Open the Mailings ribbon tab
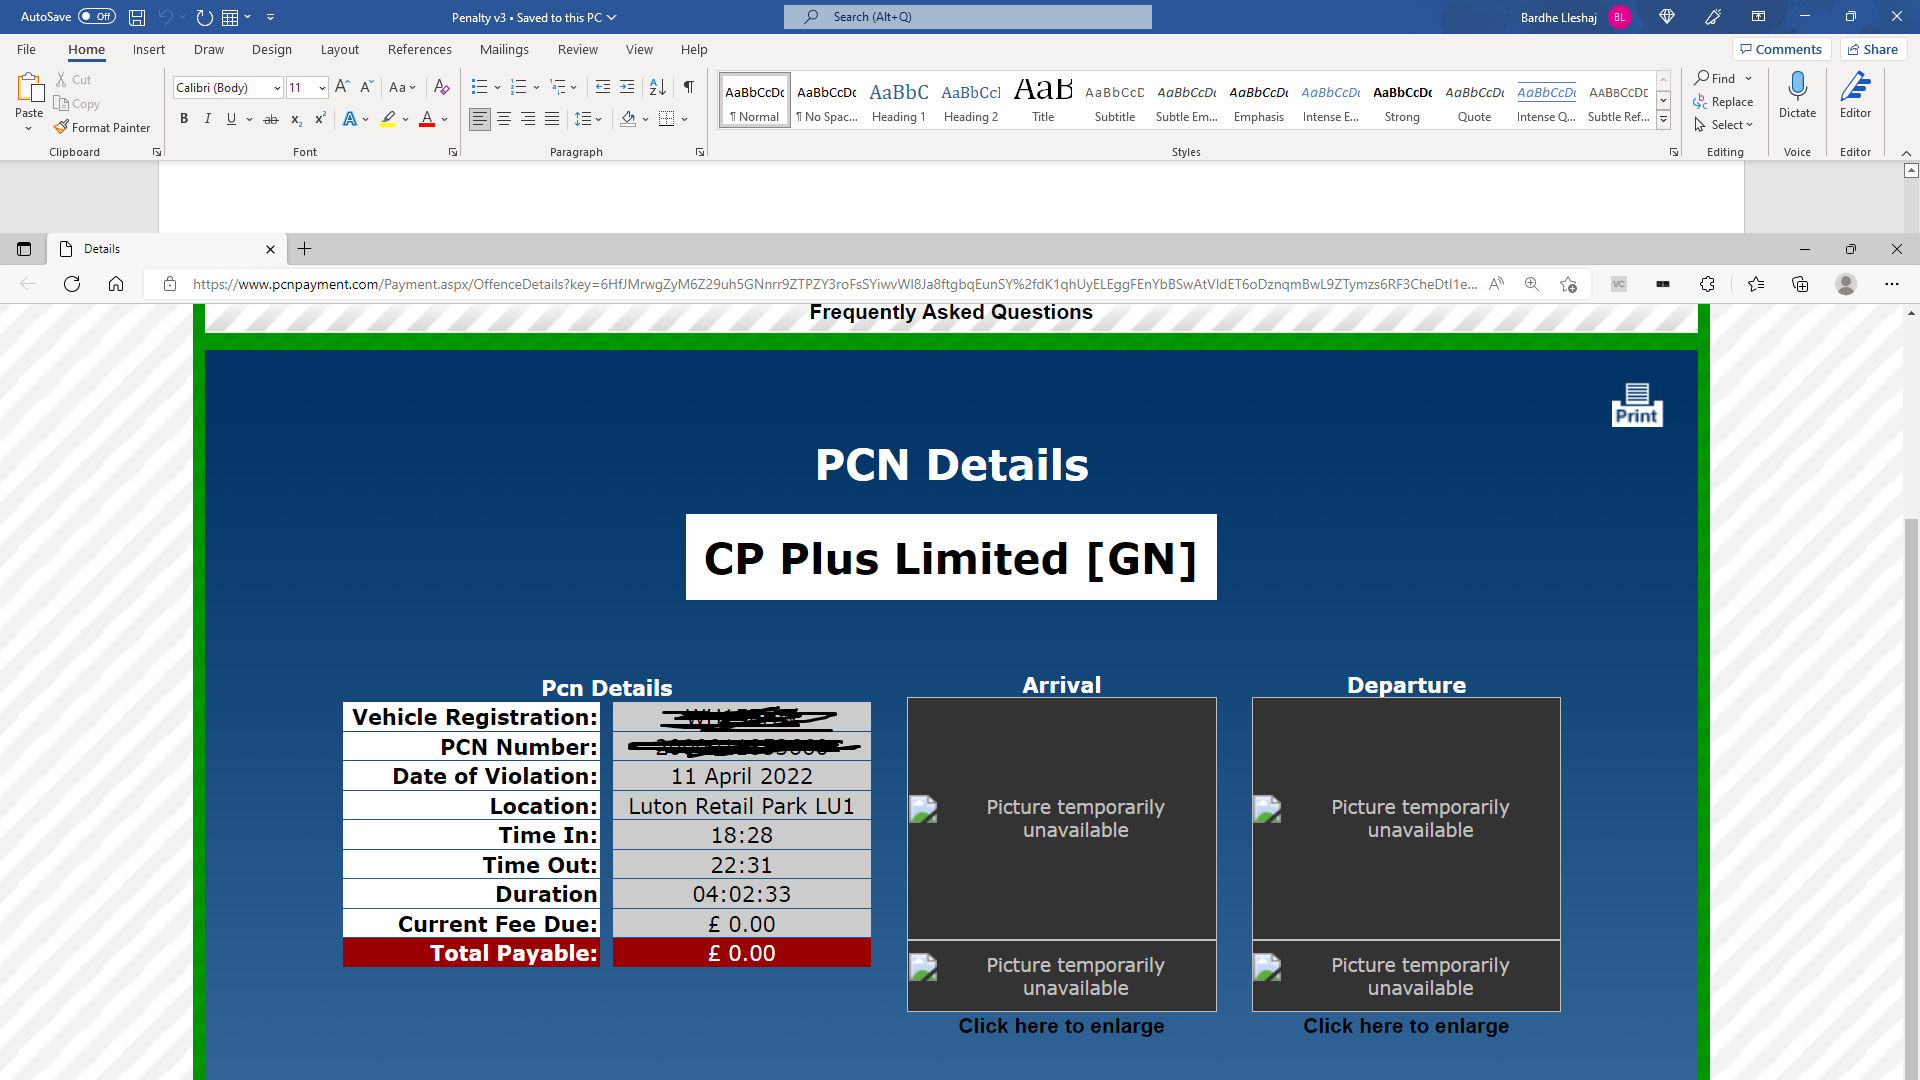This screenshot has height=1080, width=1920. tap(504, 49)
